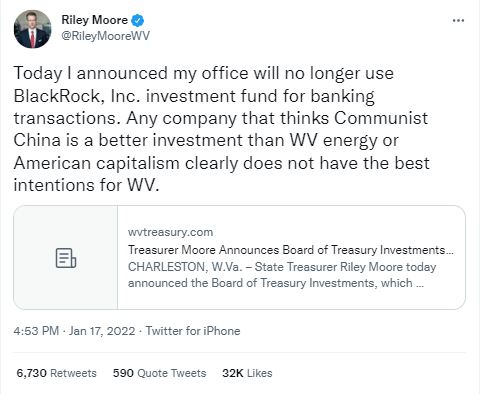Click the article document icon in link card

[x=66, y=258]
